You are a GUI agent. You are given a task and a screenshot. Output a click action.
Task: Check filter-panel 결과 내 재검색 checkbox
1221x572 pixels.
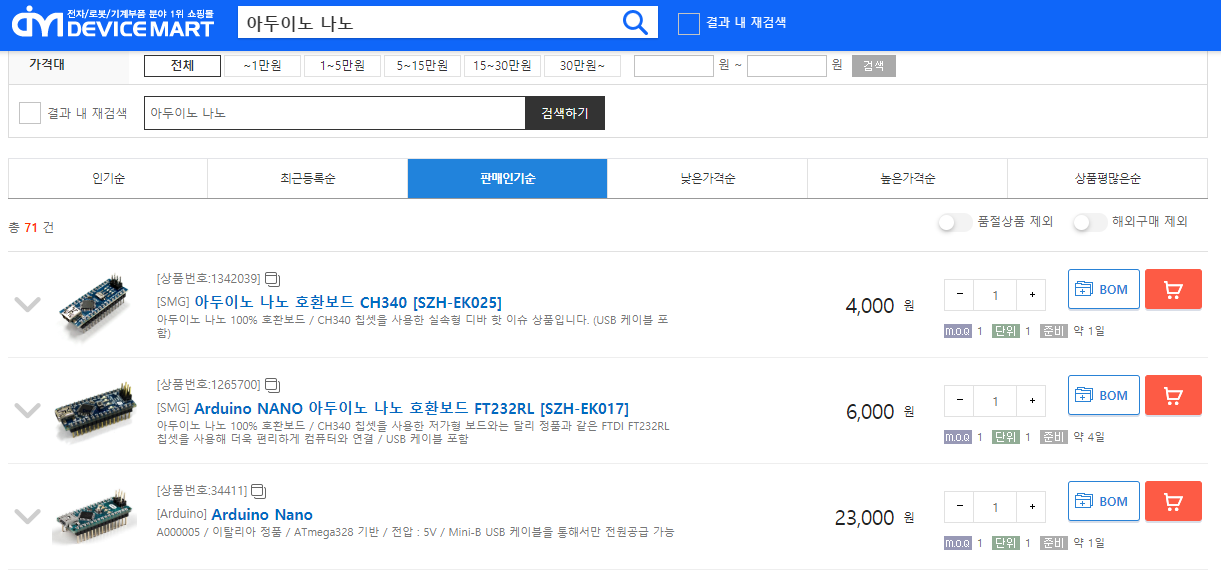[30, 113]
